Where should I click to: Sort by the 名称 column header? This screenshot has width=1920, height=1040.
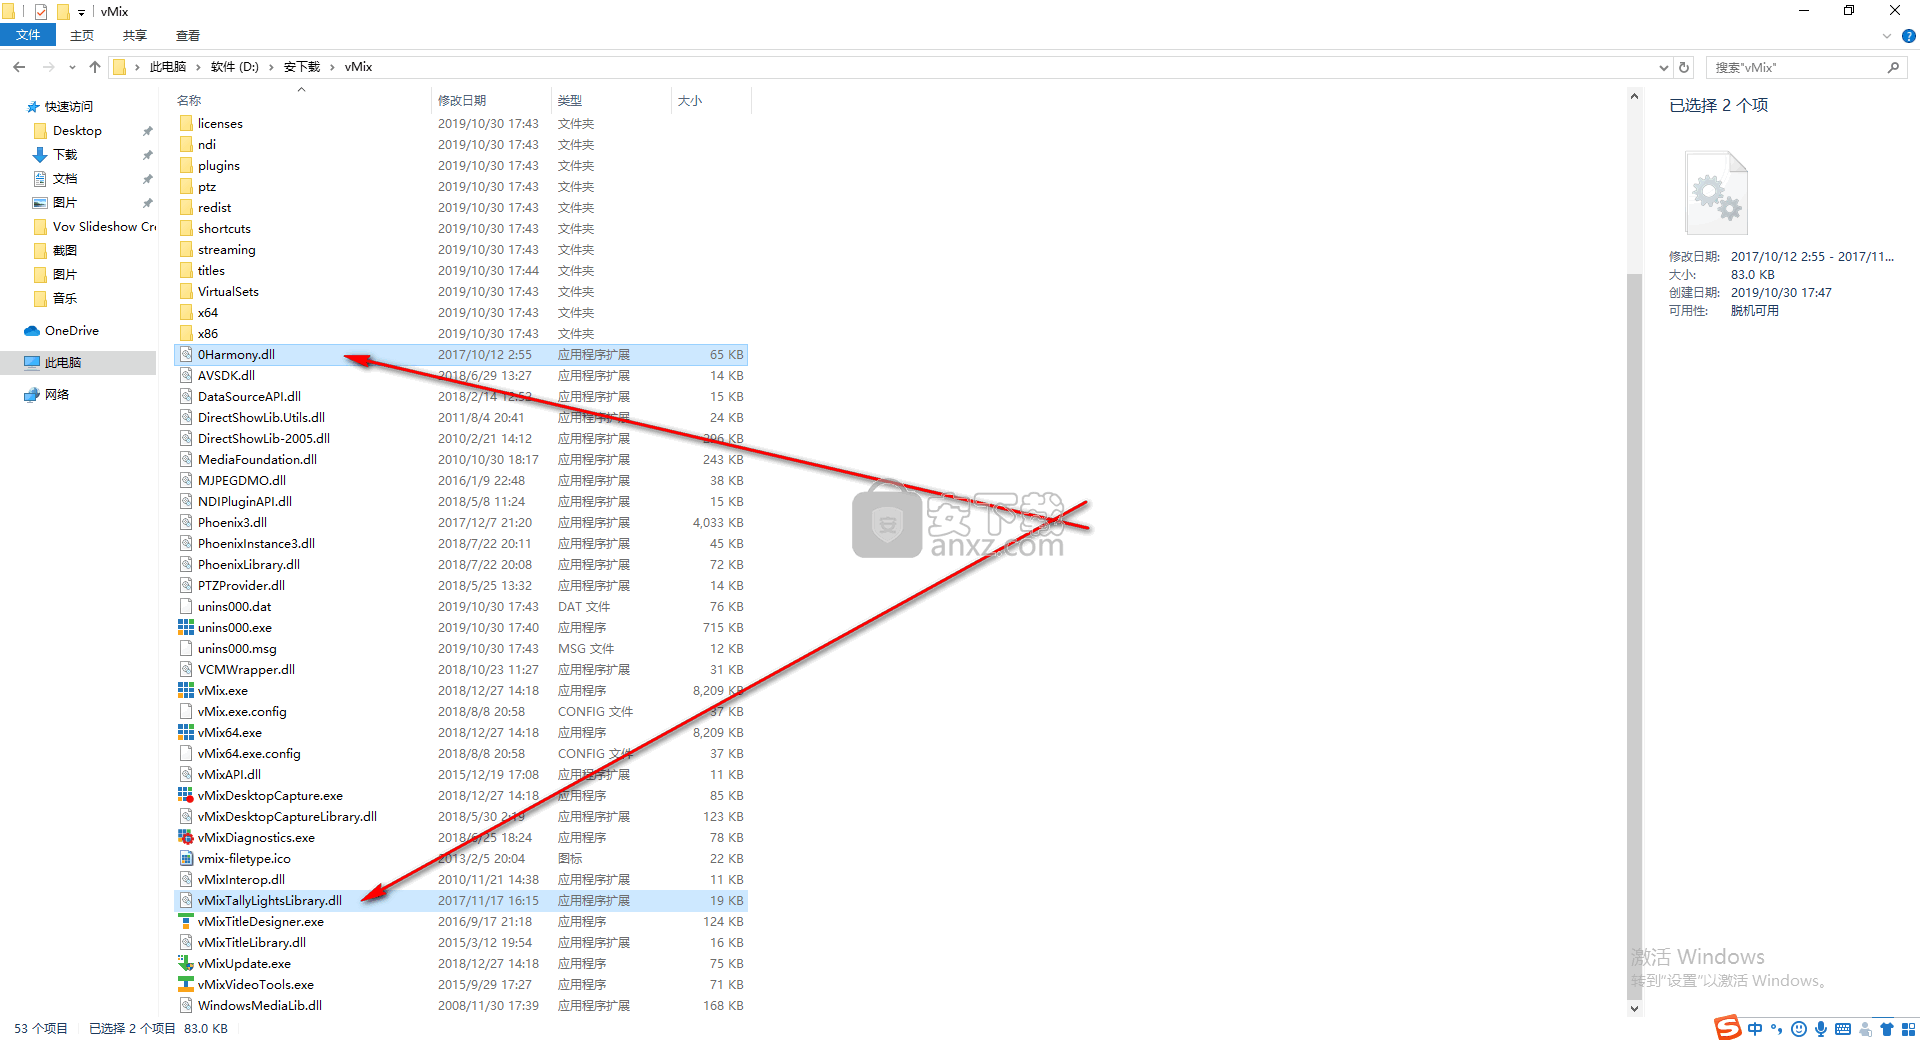click(x=189, y=101)
